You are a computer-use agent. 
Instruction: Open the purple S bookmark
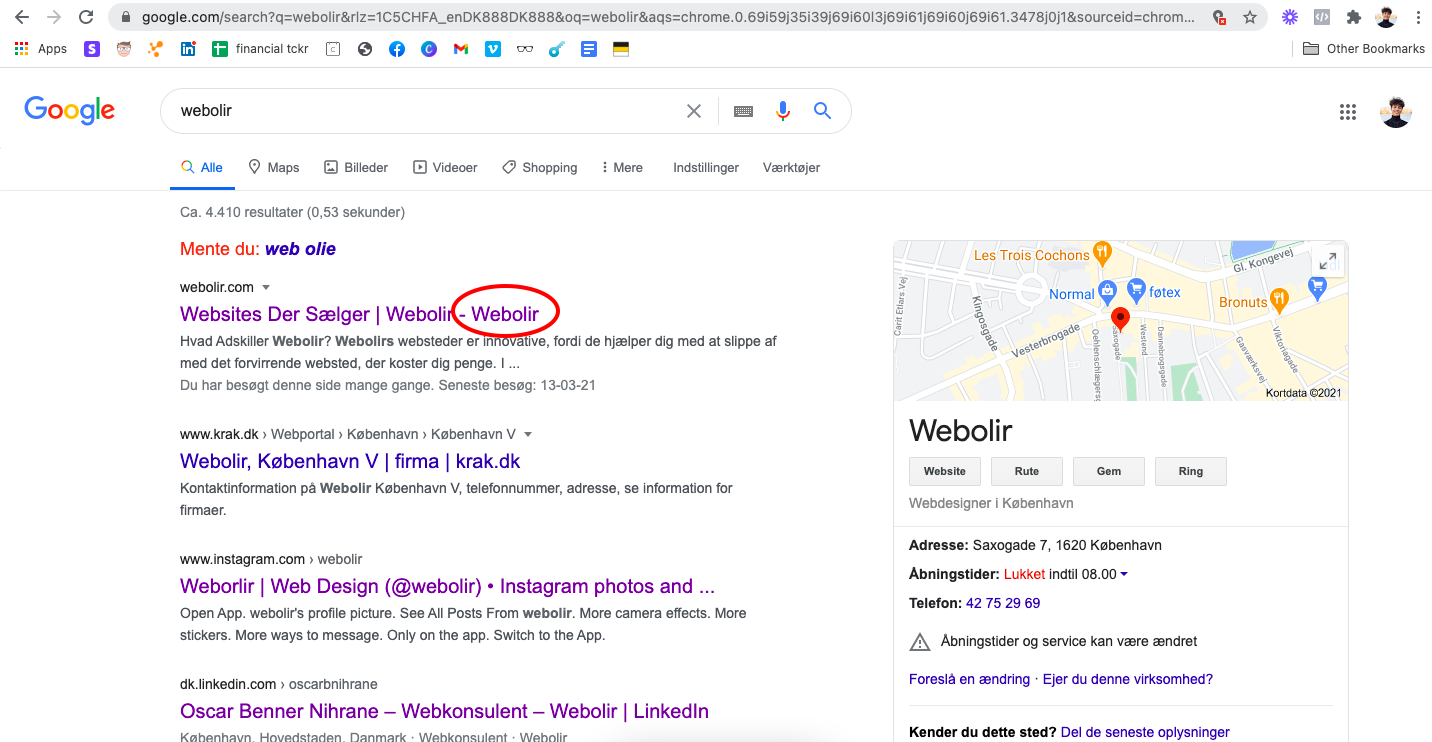[92, 48]
